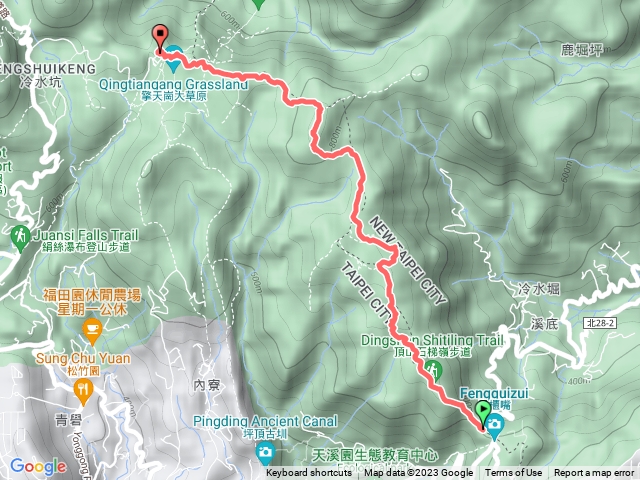The width and height of the screenshot is (640, 480).
Task: Open Keyboard shortcuts
Action: tap(309, 473)
